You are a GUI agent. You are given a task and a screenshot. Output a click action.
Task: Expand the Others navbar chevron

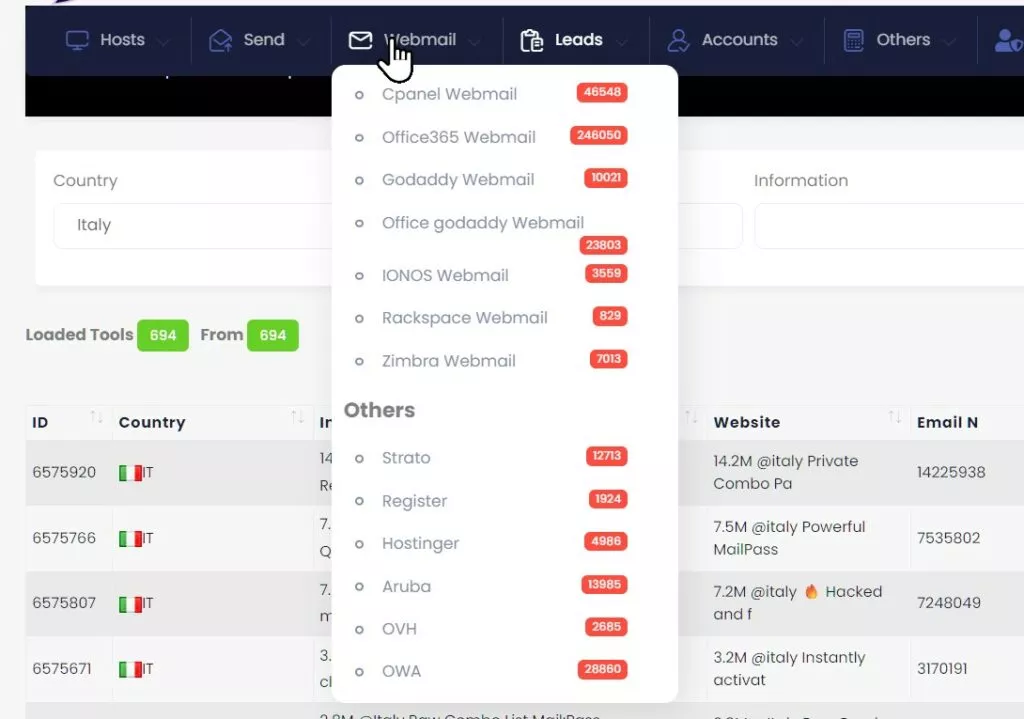click(950, 42)
